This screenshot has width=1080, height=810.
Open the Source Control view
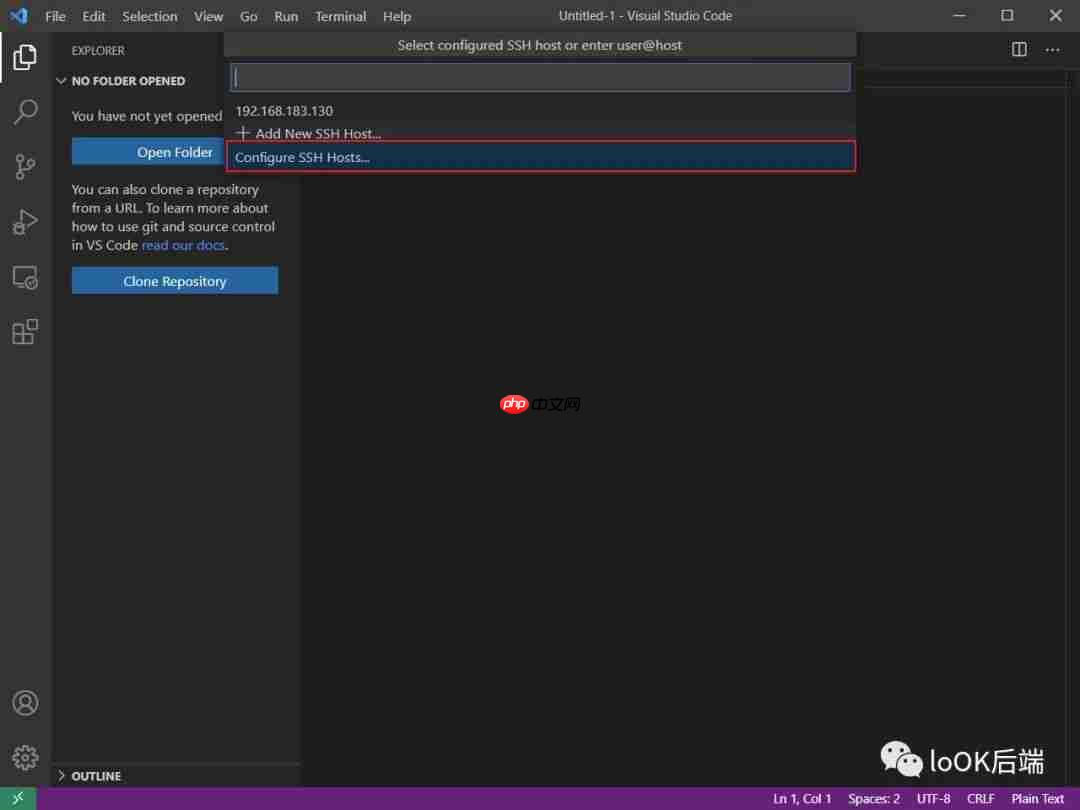pyautogui.click(x=24, y=167)
